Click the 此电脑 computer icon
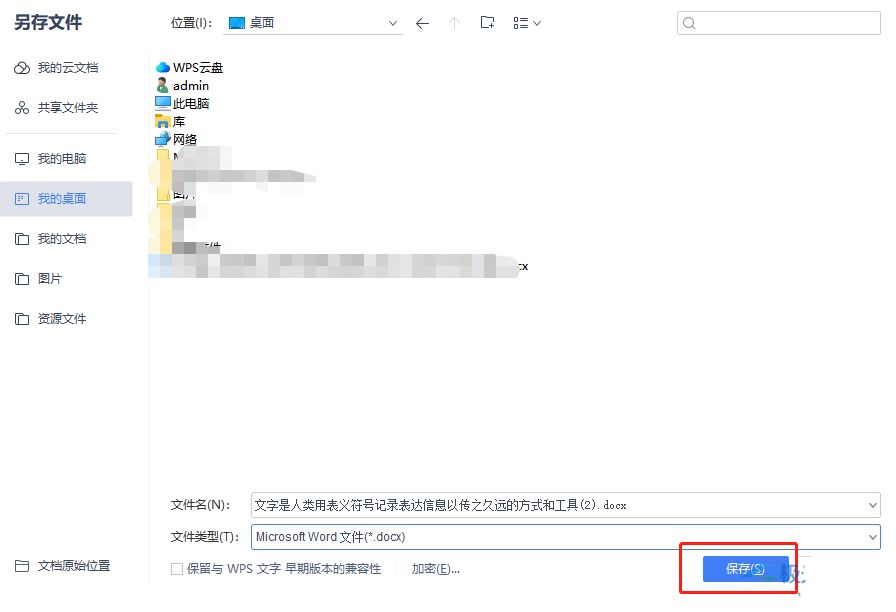This screenshot has width=896, height=612. 163,103
